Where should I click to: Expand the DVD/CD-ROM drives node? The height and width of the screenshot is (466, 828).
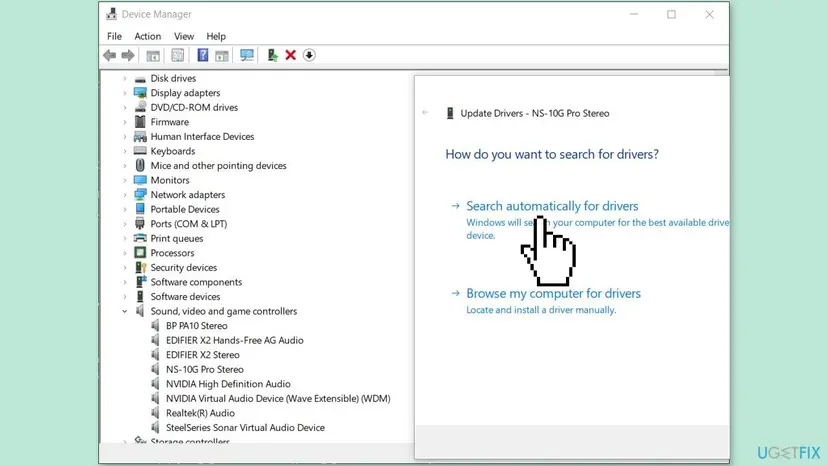[x=125, y=107]
